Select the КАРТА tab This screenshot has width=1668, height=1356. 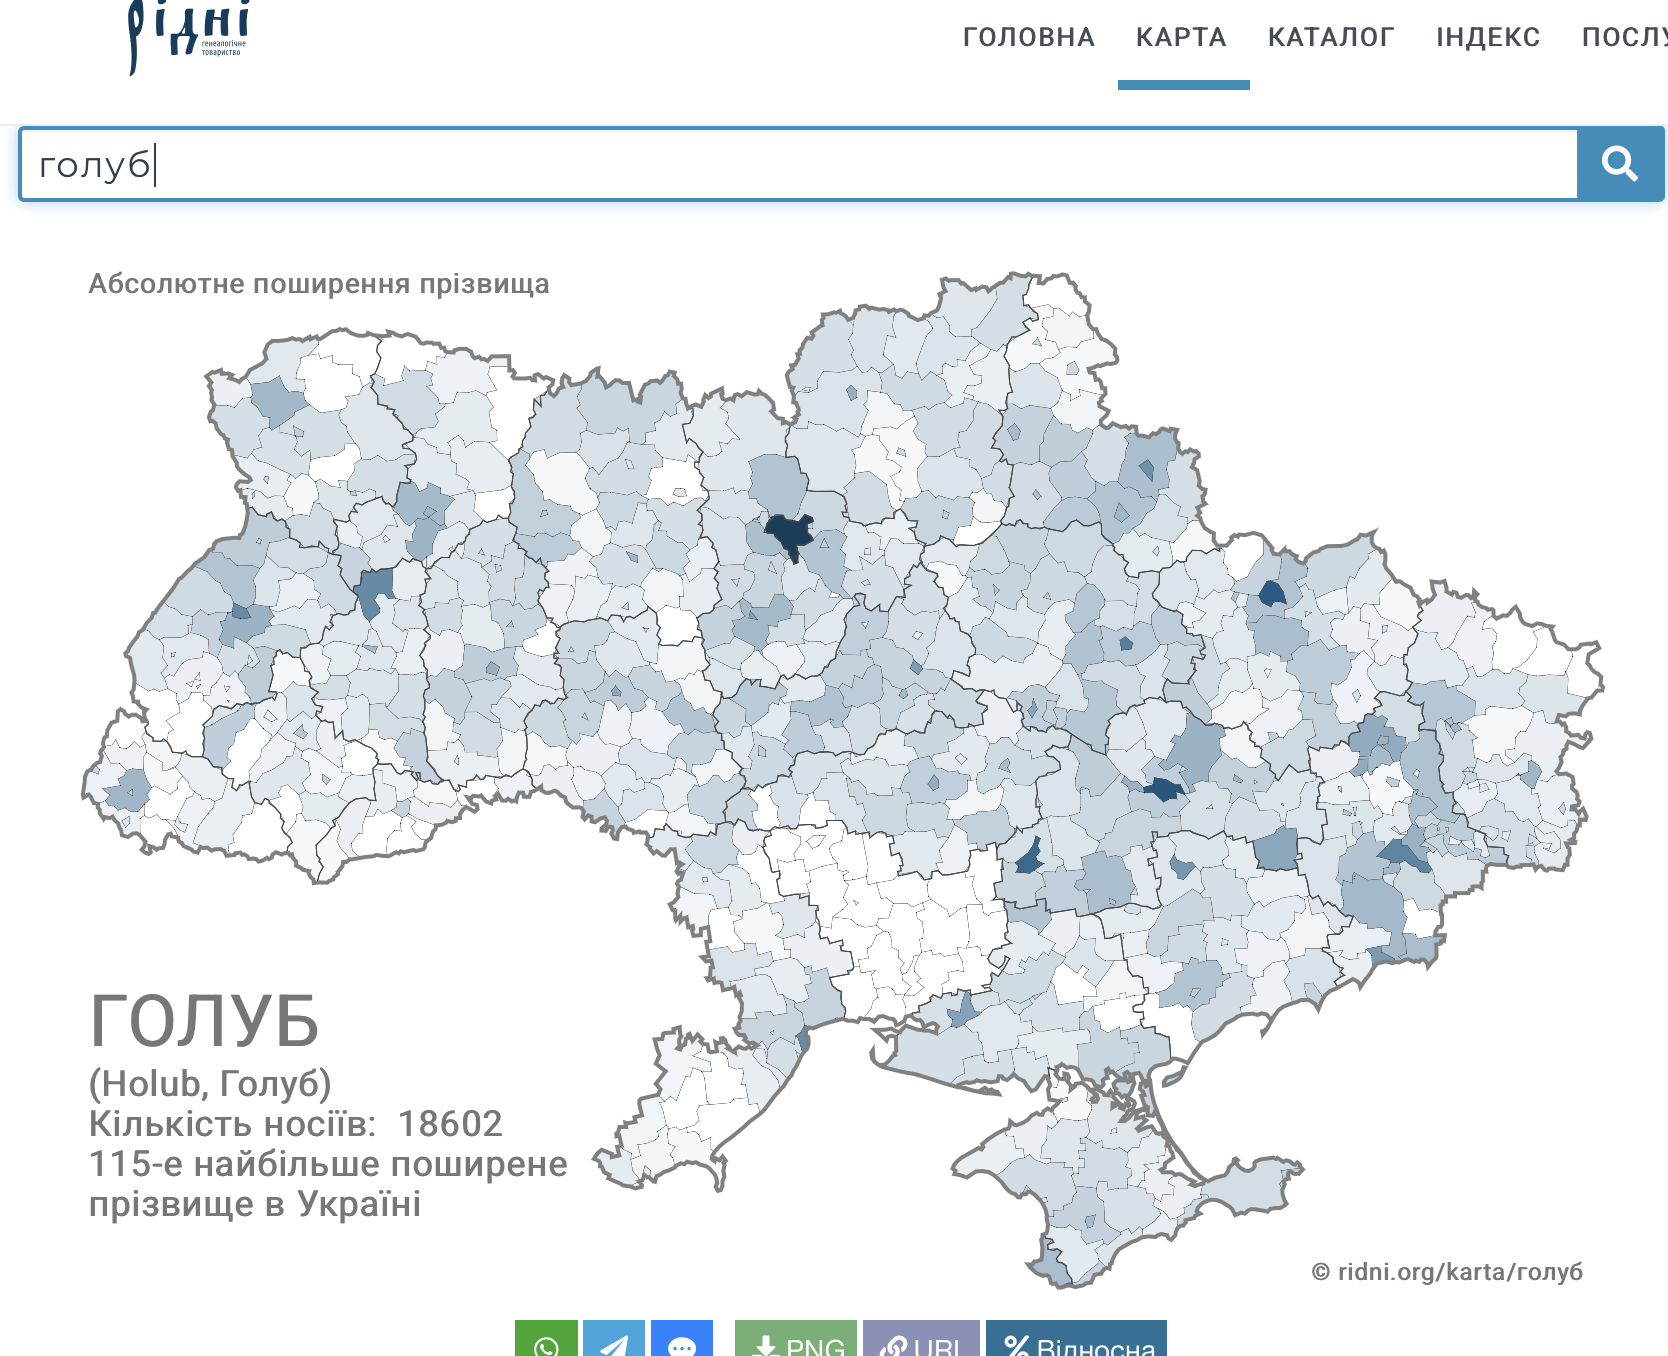click(x=1181, y=38)
